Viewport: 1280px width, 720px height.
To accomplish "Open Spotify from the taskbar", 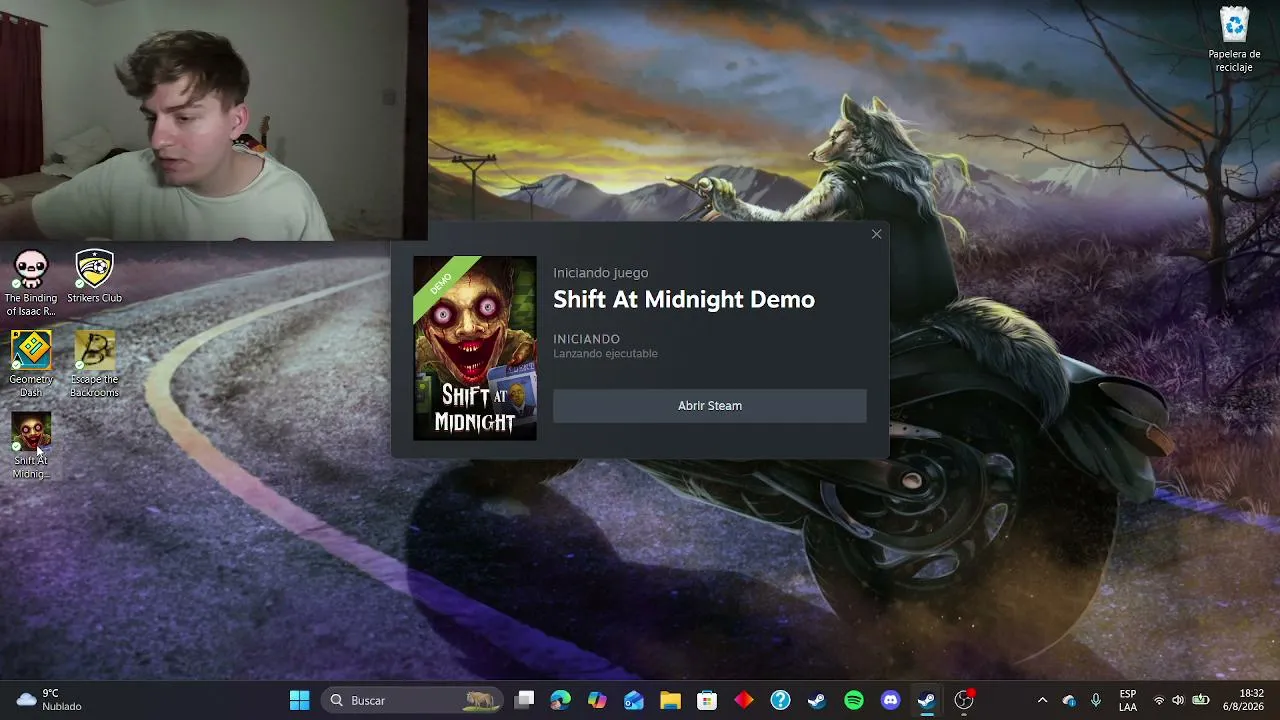I will point(854,700).
